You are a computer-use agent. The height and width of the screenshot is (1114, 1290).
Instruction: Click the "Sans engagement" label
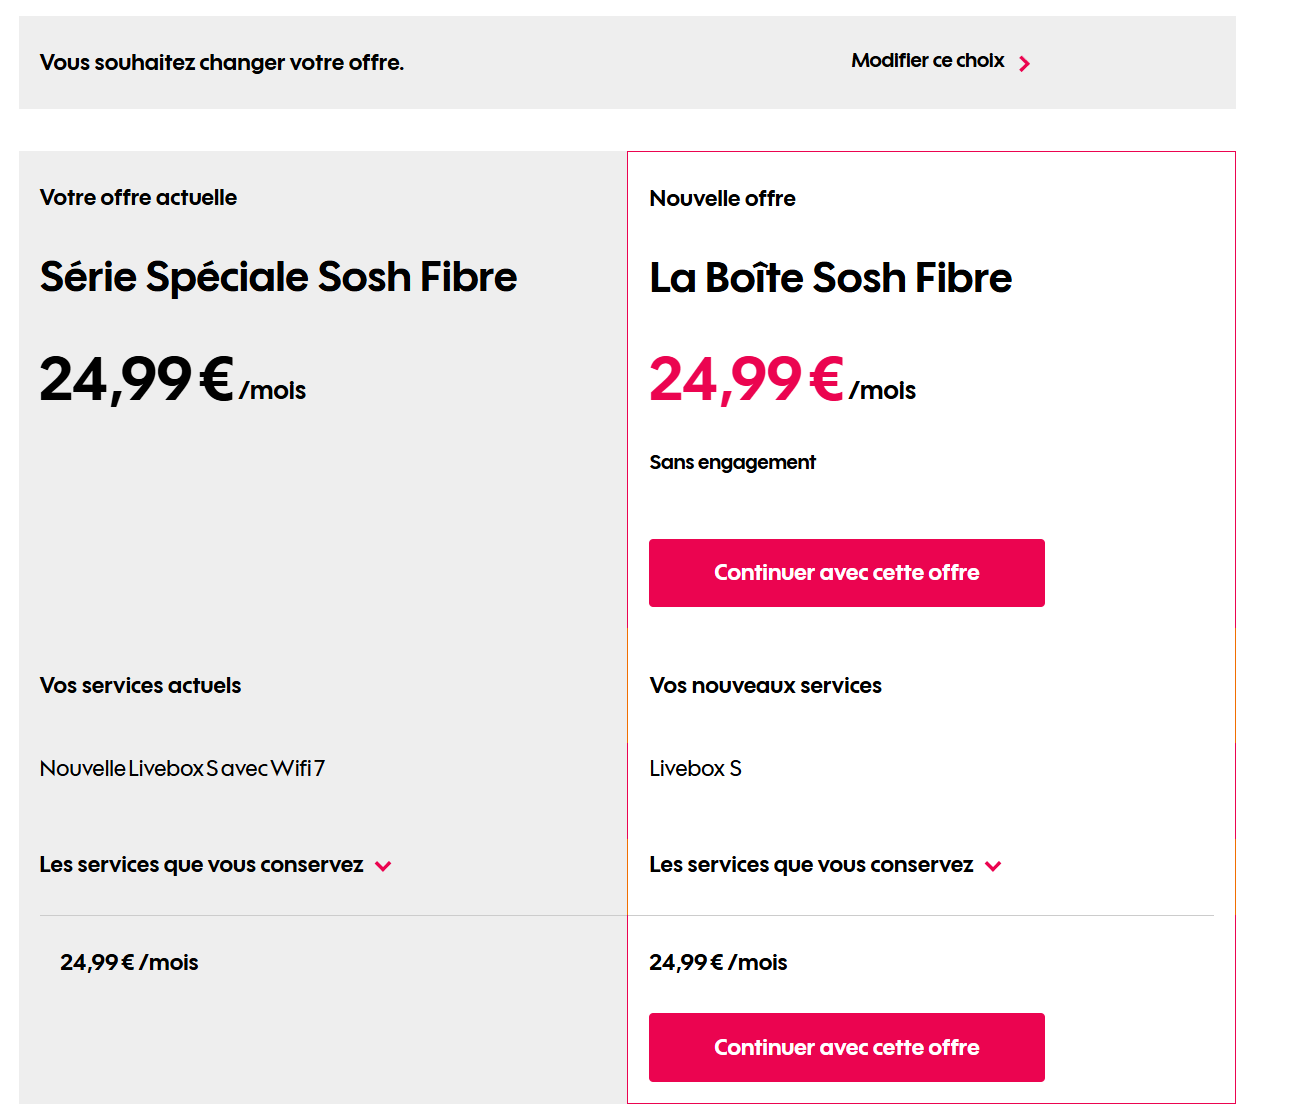coord(732,462)
